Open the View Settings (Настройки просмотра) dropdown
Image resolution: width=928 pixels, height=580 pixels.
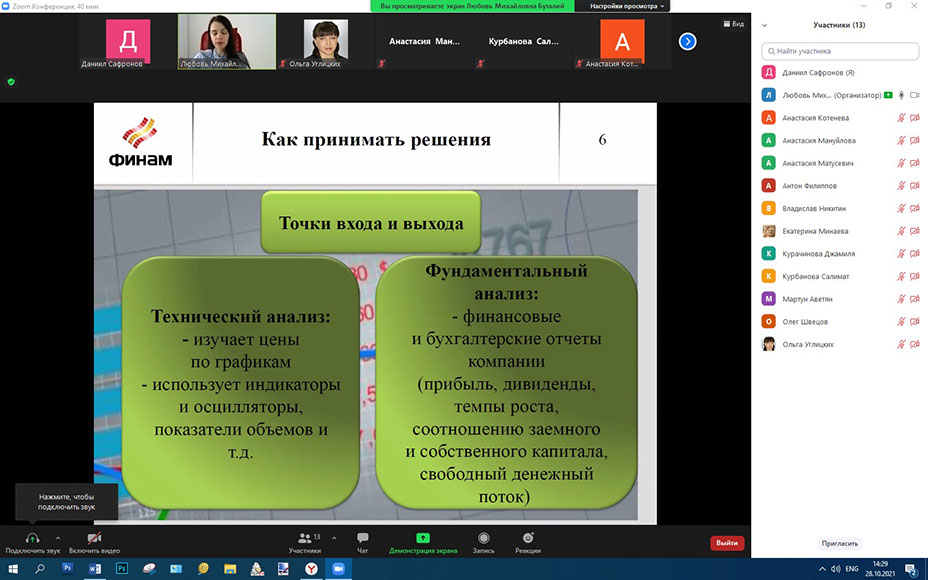627,6
